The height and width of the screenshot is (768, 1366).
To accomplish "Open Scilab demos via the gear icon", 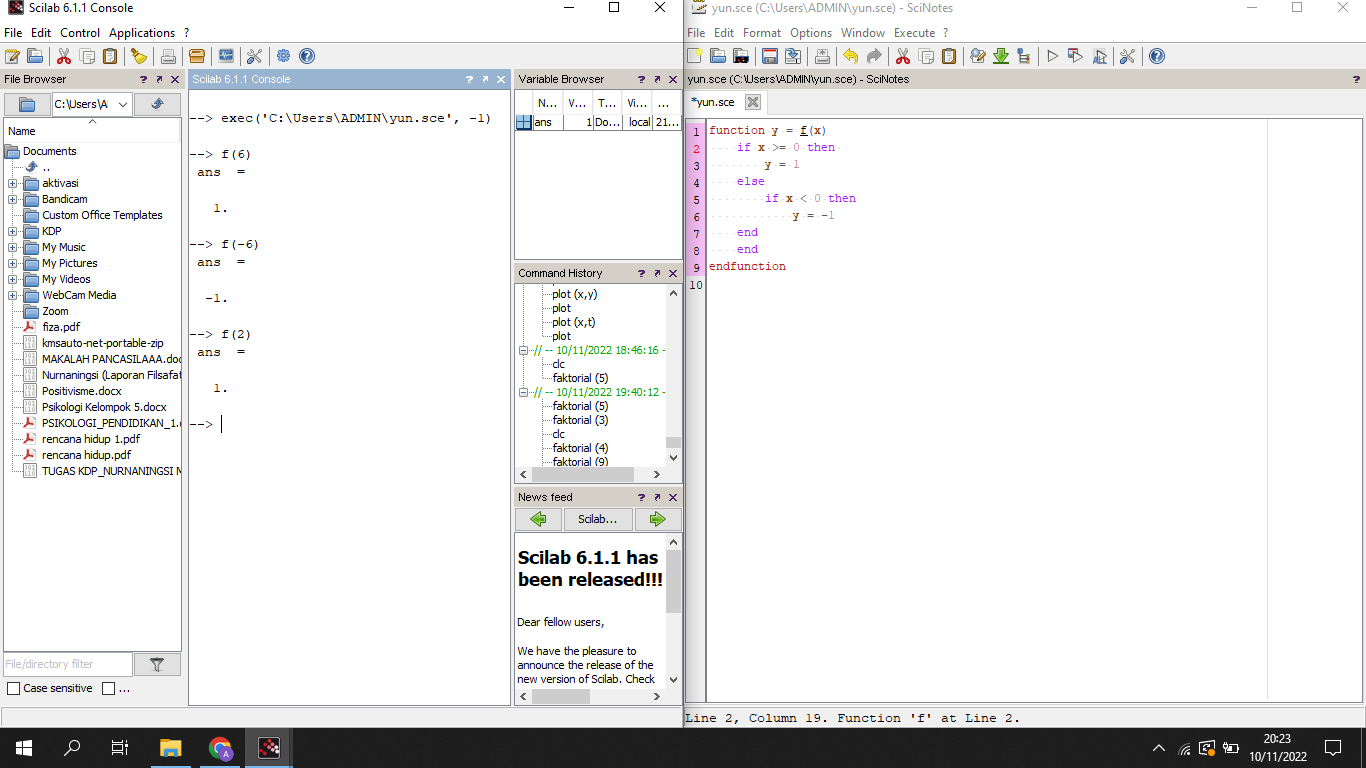I will pos(283,56).
